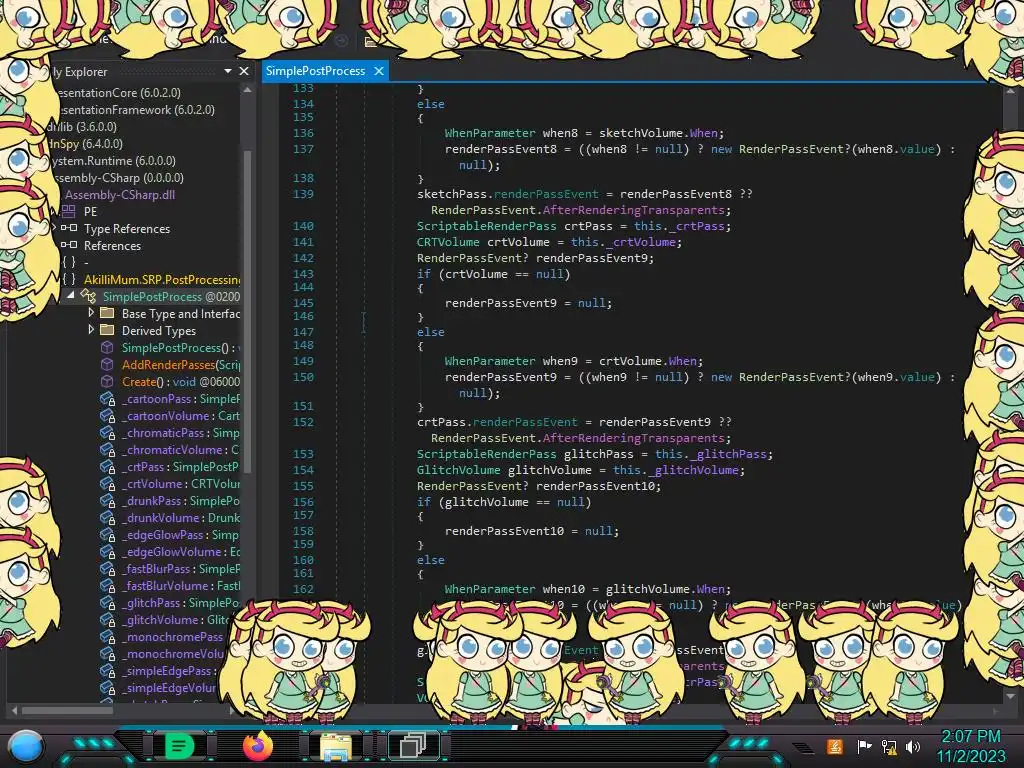Viewport: 1024px width, 768px height.
Task: Close the Assembly Explorer panel
Action: (x=244, y=71)
